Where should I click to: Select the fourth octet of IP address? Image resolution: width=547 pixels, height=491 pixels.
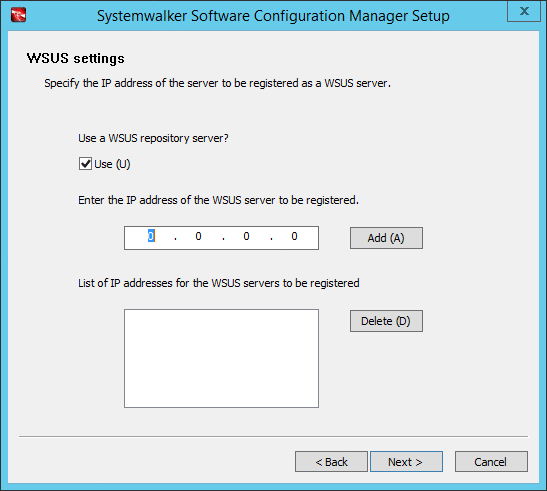tap(294, 236)
